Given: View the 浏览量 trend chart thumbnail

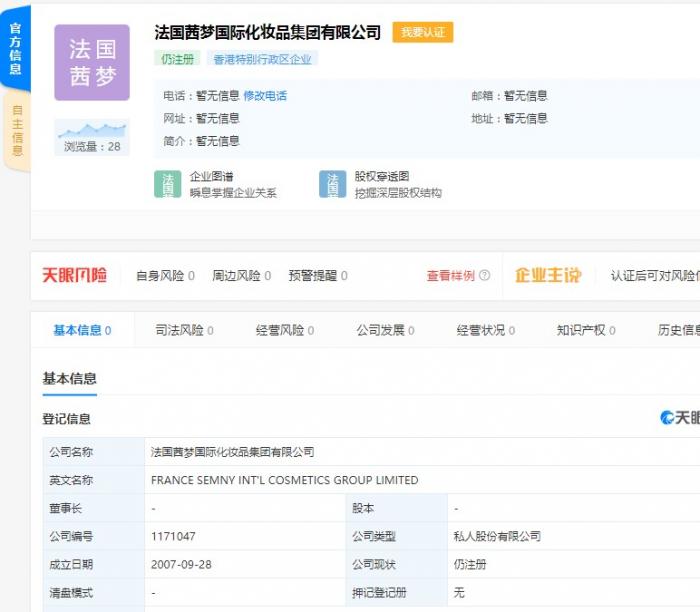Looking at the screenshot, I should pyautogui.click(x=92, y=130).
